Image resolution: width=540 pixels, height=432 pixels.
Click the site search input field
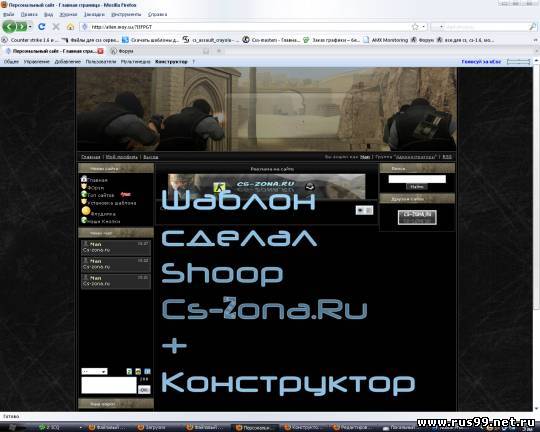417,179
